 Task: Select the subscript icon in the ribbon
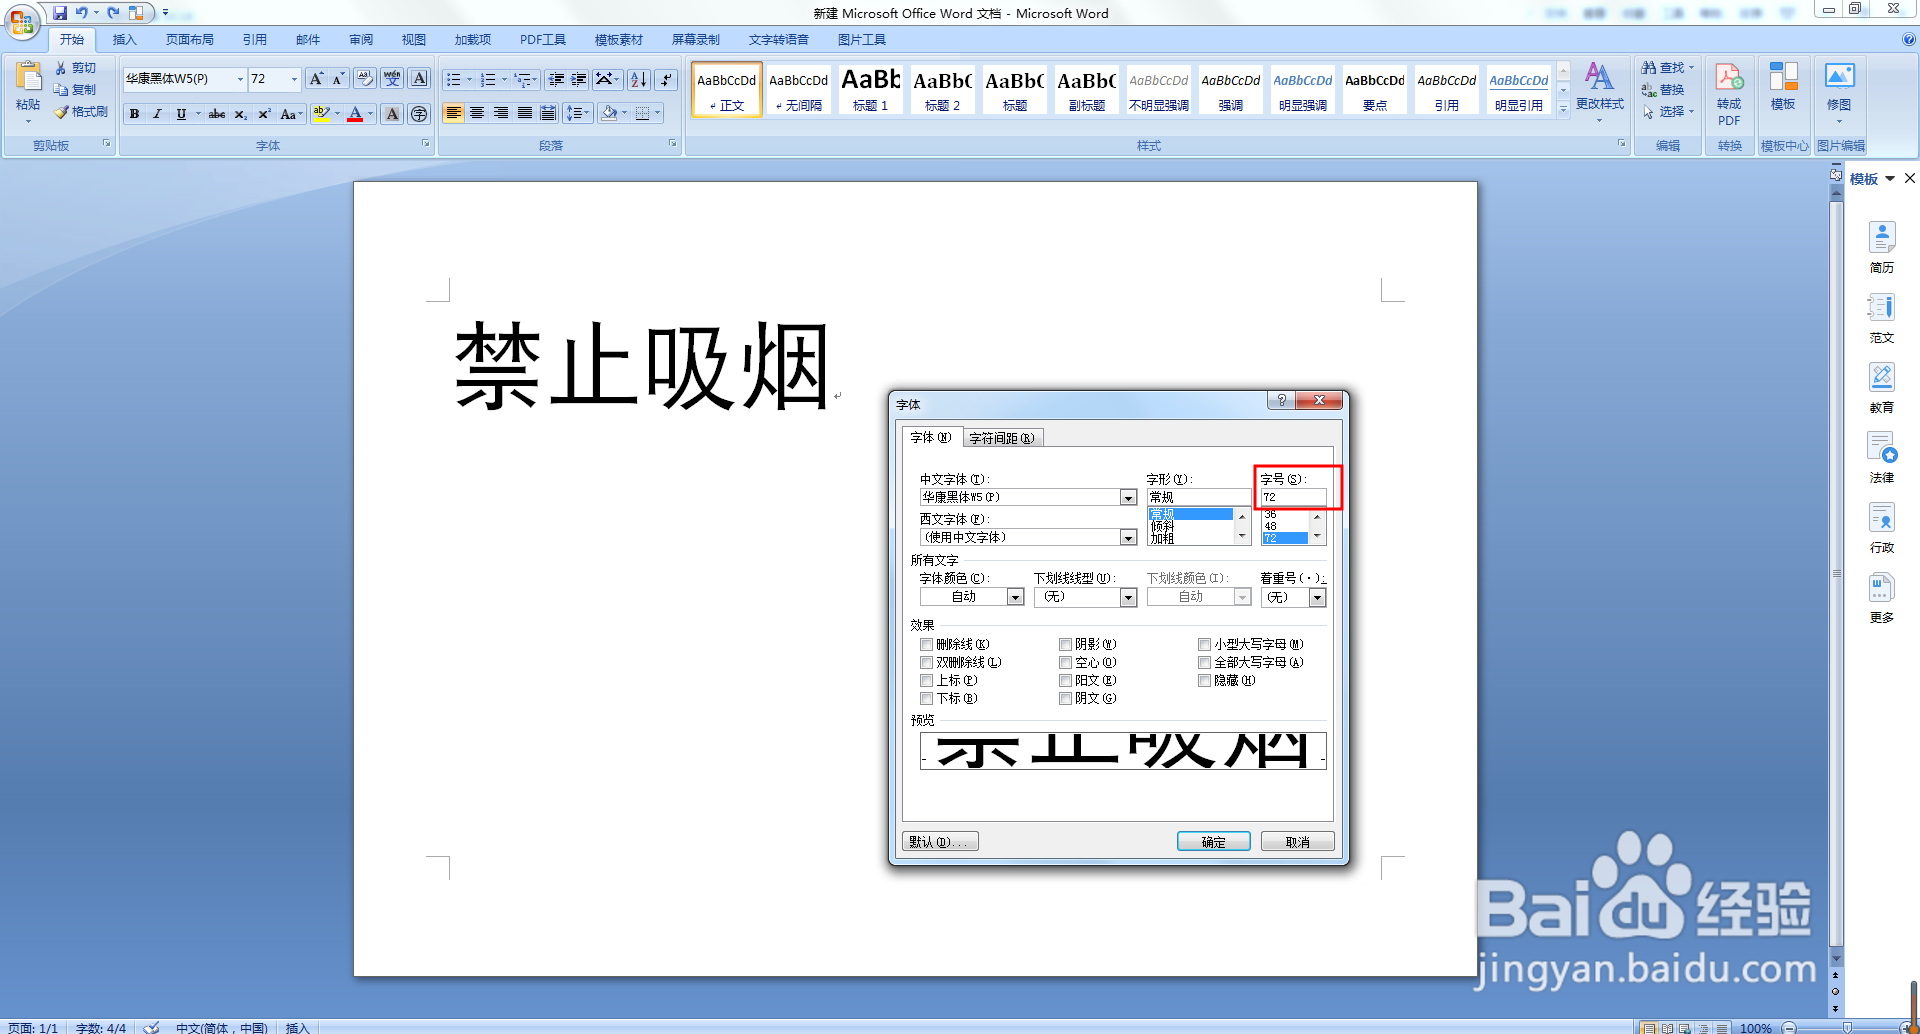click(239, 114)
